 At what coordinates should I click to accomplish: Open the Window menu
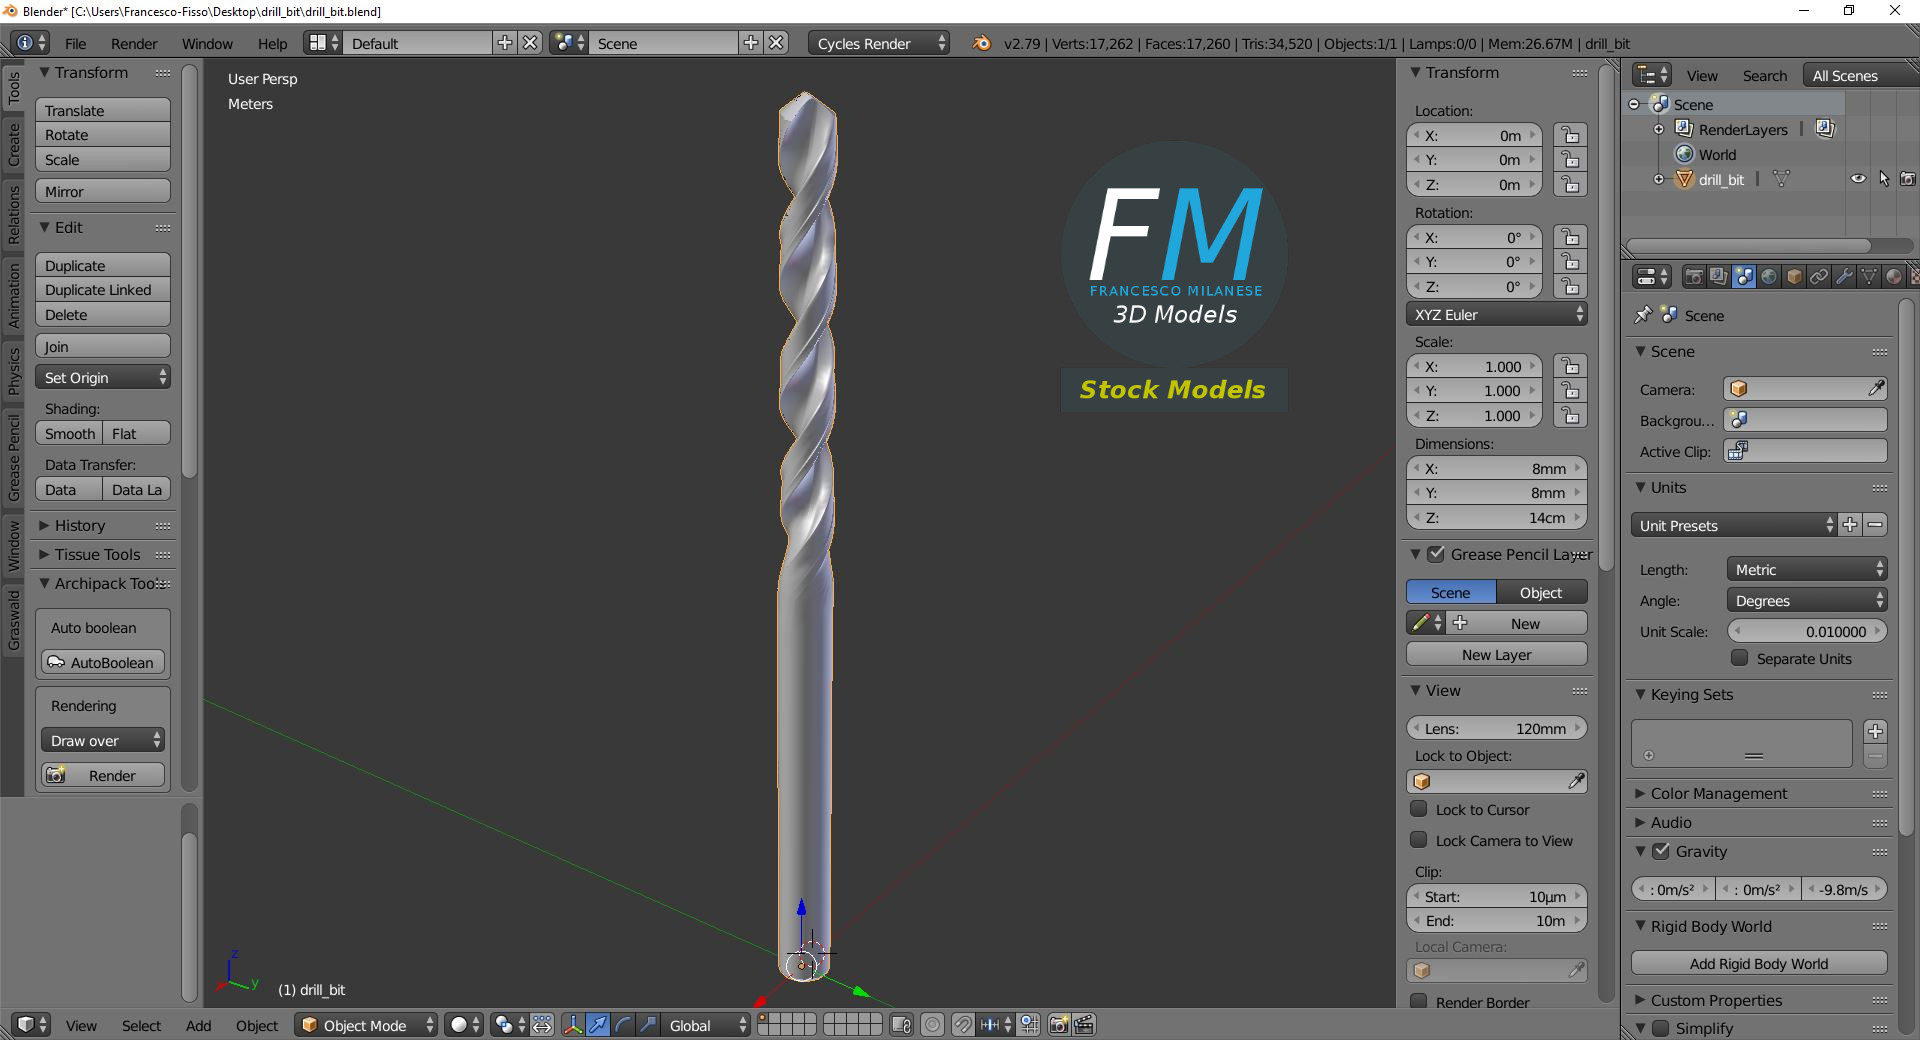click(x=207, y=43)
